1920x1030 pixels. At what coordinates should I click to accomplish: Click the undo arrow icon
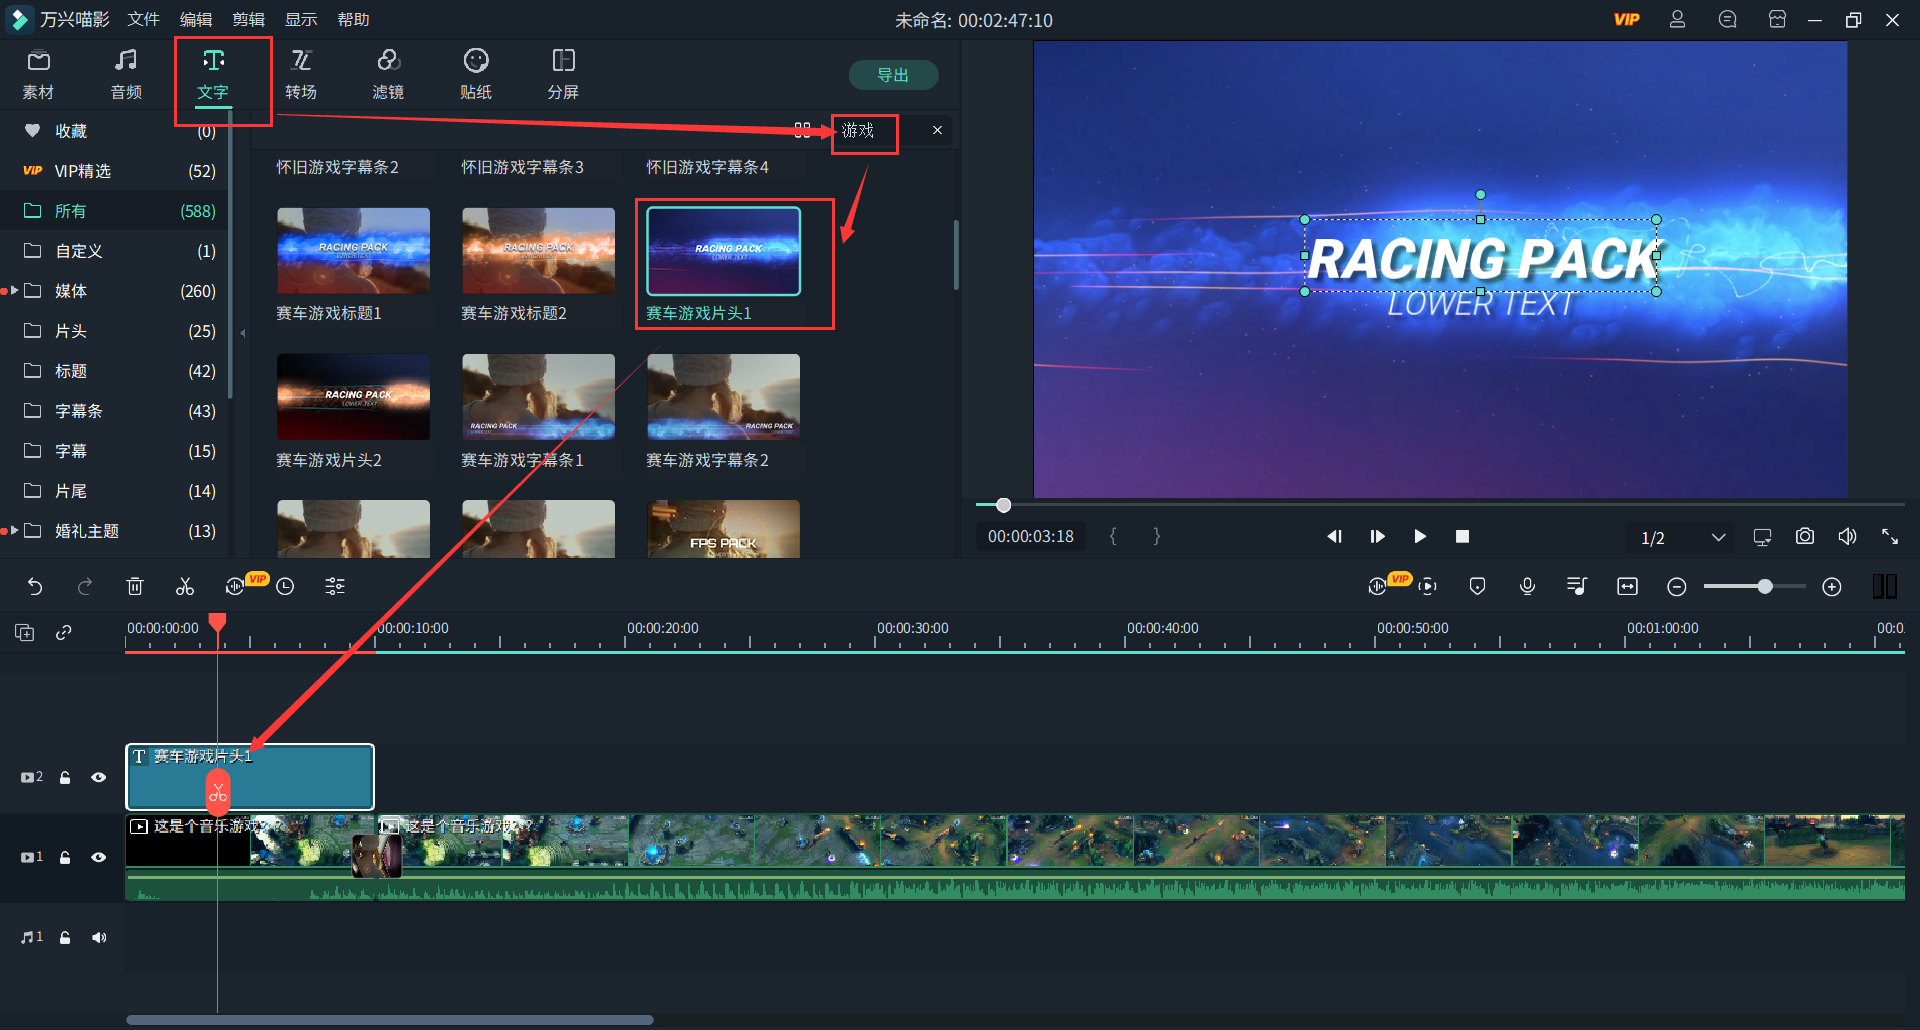(35, 587)
